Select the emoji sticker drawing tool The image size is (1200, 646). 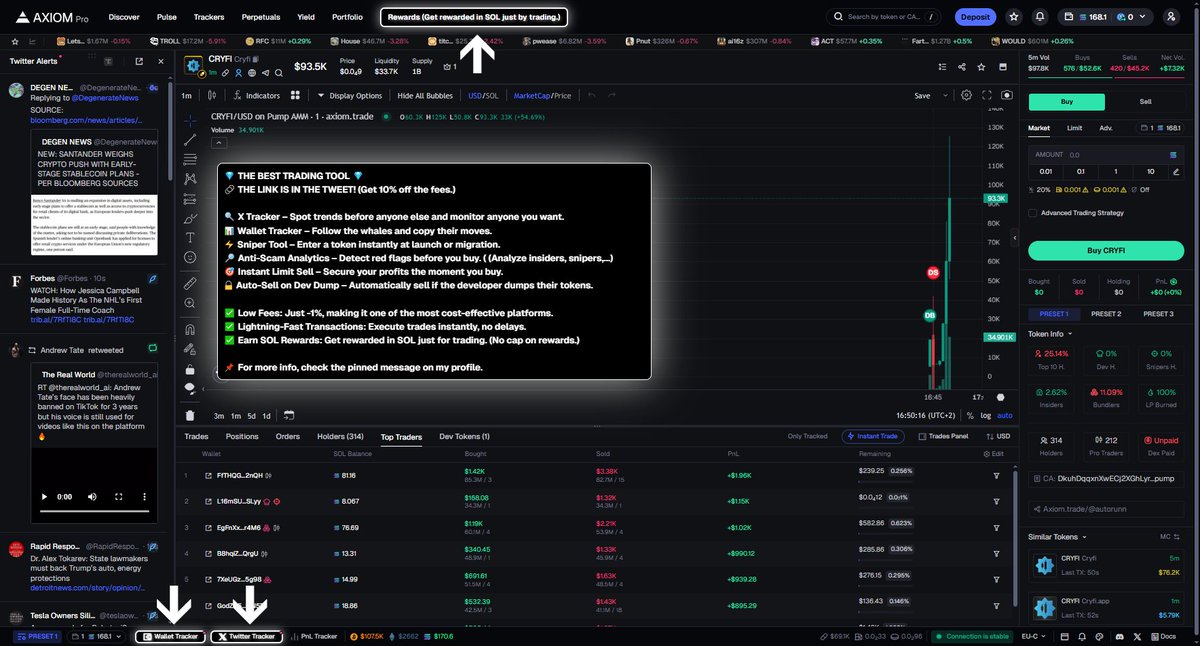coord(190,257)
